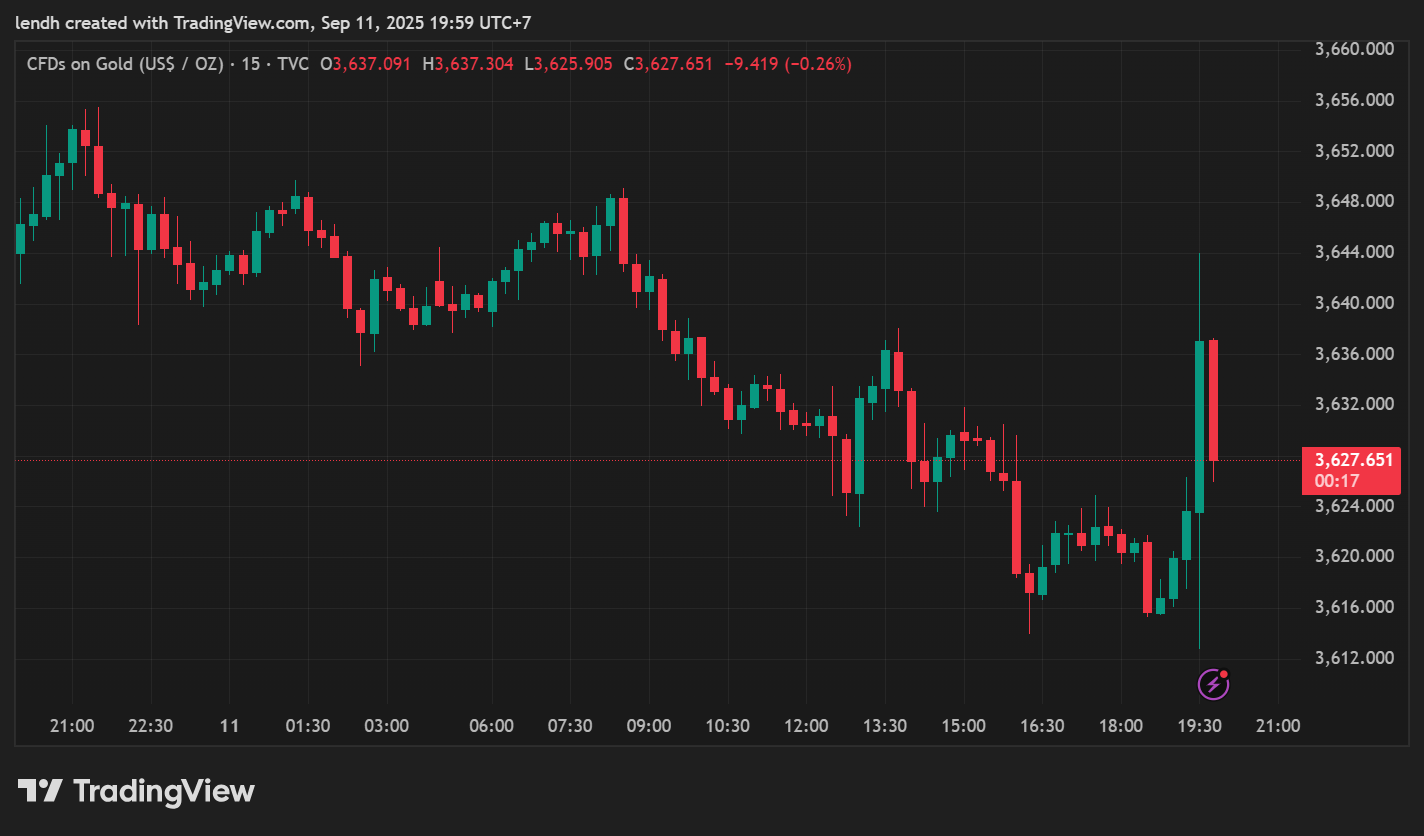The width and height of the screenshot is (1424, 836).
Task: Click the open value O3,637.091
Action: (365, 64)
